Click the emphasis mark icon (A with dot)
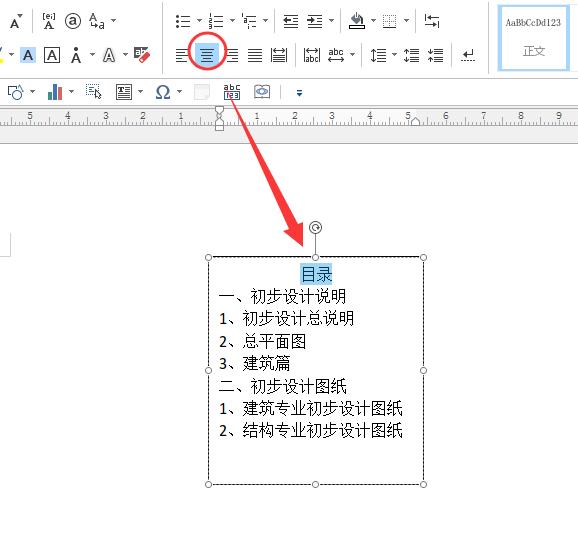This screenshot has width=578, height=536. pos(76,55)
